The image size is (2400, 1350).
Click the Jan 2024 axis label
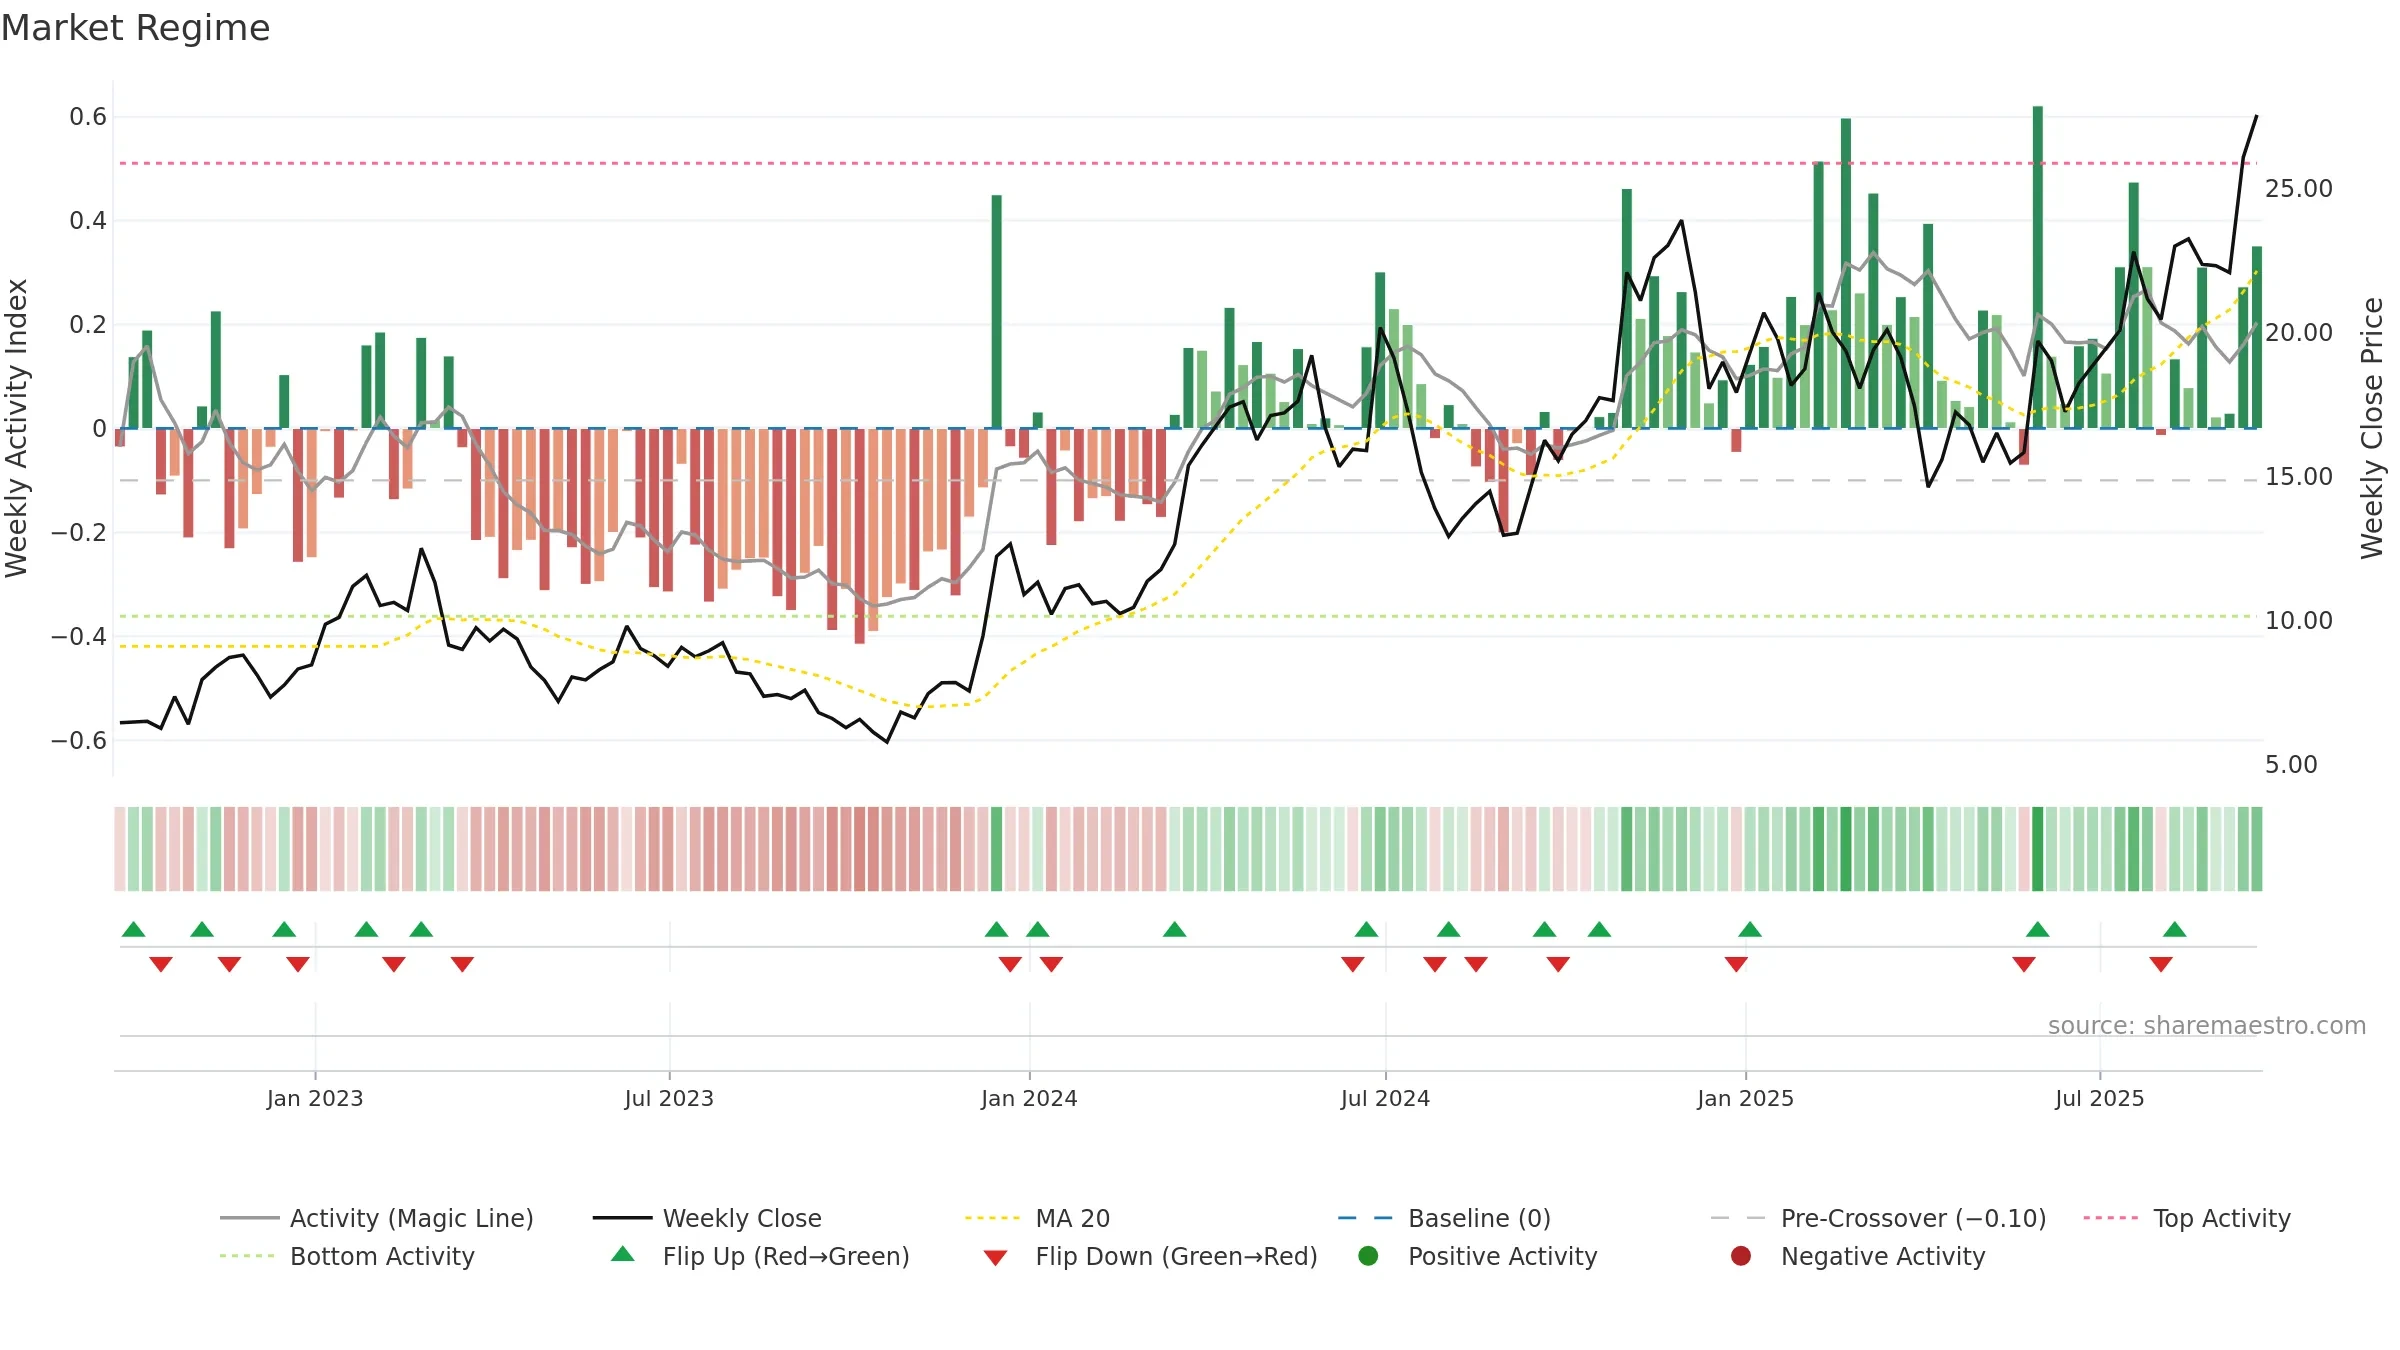click(1029, 1098)
